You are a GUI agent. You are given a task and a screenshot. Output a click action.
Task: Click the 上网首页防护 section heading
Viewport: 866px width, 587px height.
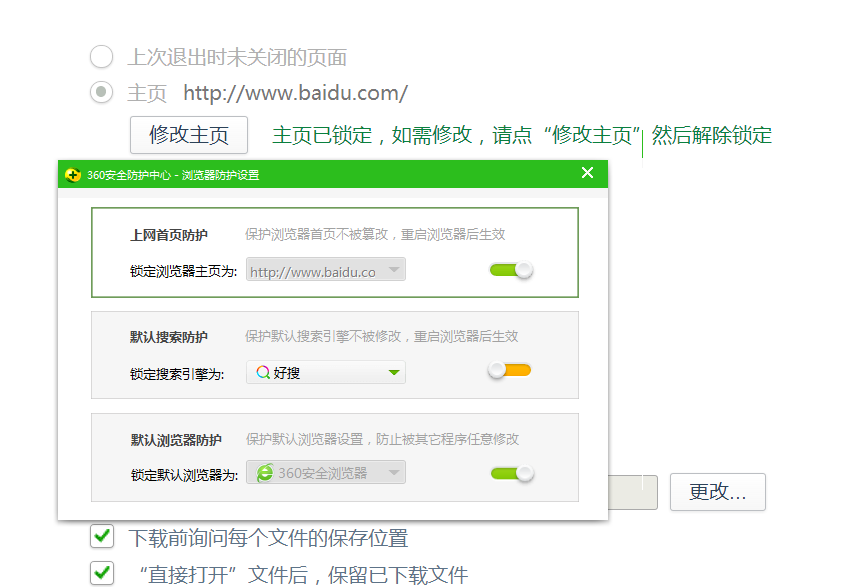[x=169, y=235]
